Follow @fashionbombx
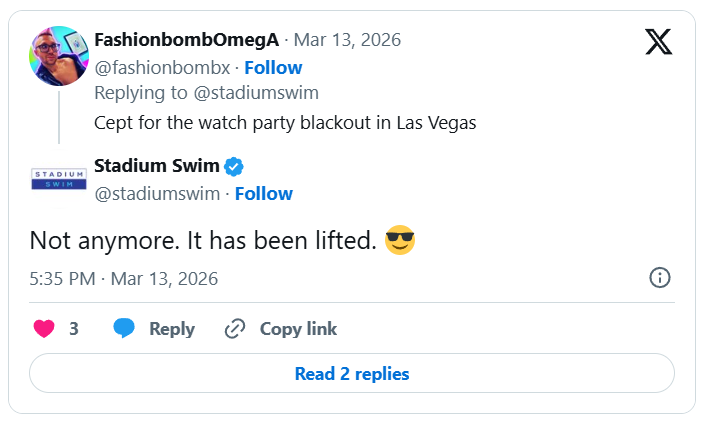The height and width of the screenshot is (422, 712). click(x=273, y=68)
